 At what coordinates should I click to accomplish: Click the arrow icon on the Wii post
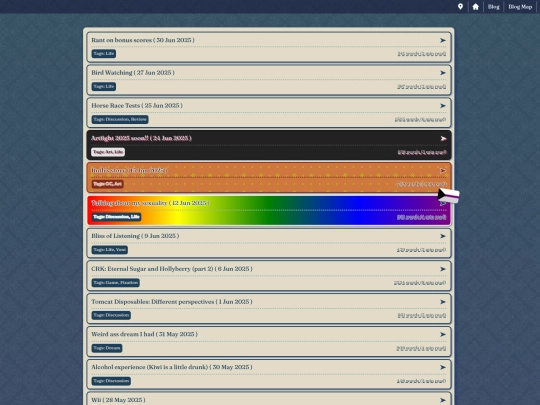coord(443,400)
